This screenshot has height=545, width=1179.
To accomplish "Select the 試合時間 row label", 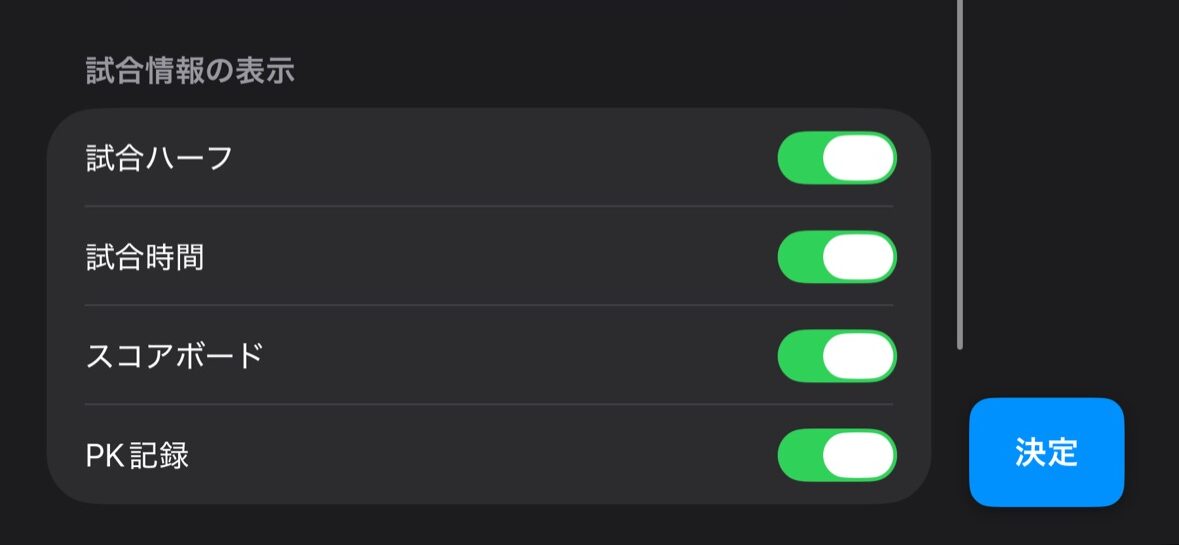I will (145, 257).
